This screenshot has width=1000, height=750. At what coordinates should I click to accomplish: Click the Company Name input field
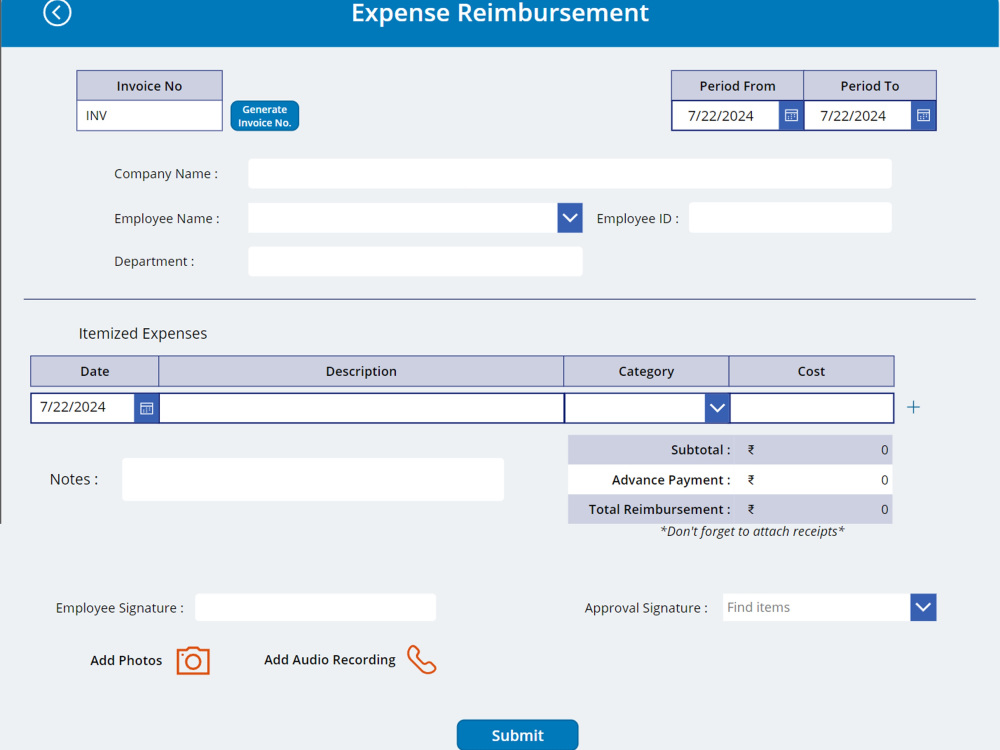tap(570, 173)
